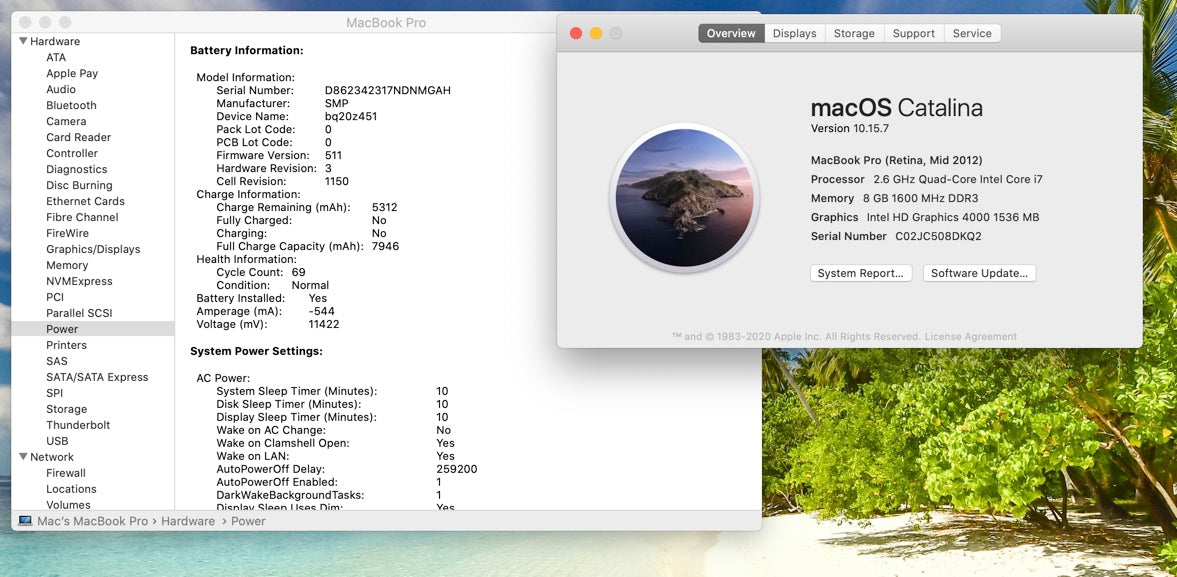Close the About This Mac window
This screenshot has height=577, width=1177.
tap(576, 33)
